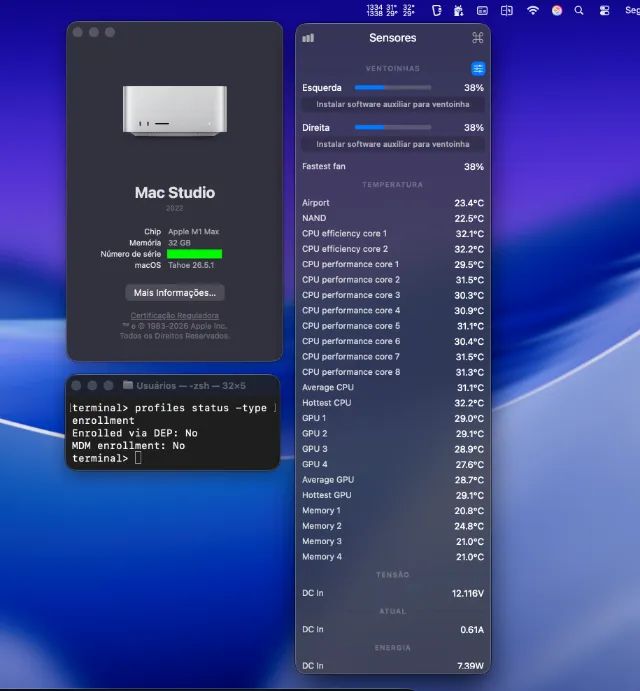Click the DC In 12.116V voltage row

[x=393, y=593]
